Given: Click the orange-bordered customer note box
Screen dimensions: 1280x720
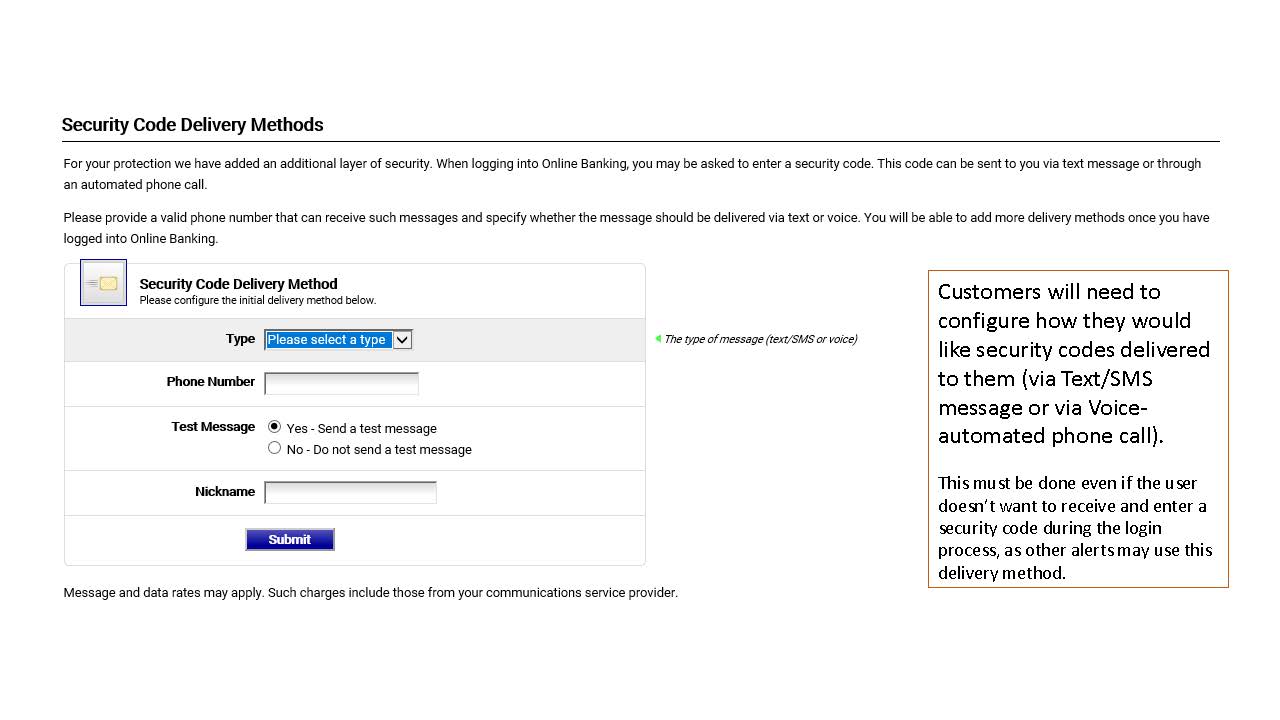Looking at the screenshot, I should (x=1077, y=428).
